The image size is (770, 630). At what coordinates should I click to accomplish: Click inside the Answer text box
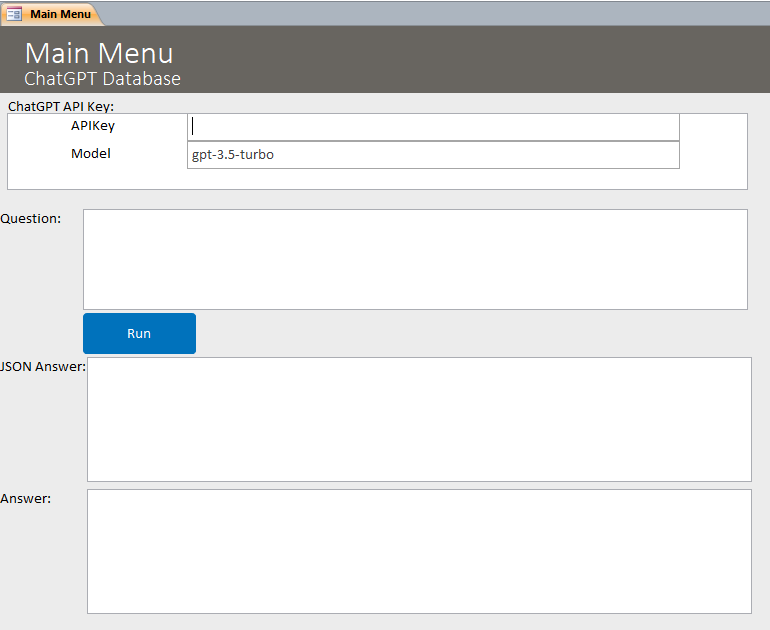[419, 551]
